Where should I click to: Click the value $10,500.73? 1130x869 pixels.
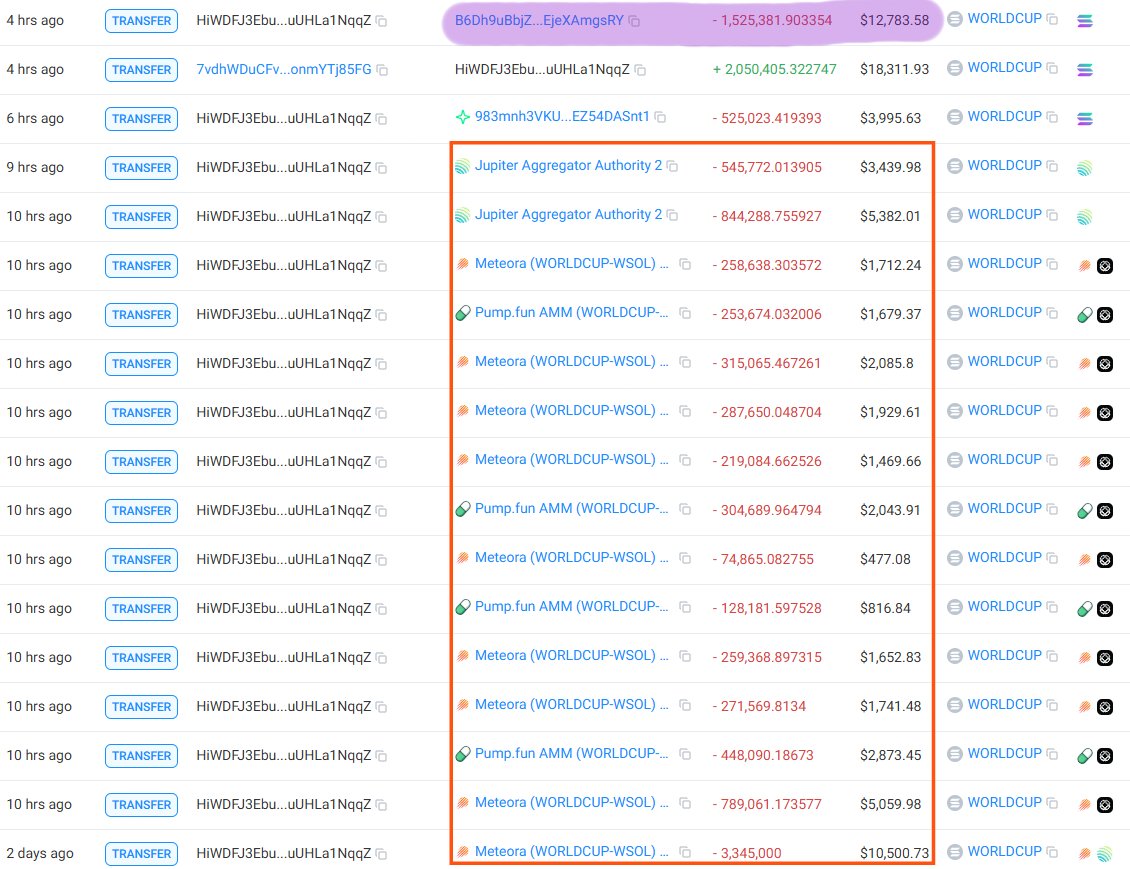(x=894, y=853)
